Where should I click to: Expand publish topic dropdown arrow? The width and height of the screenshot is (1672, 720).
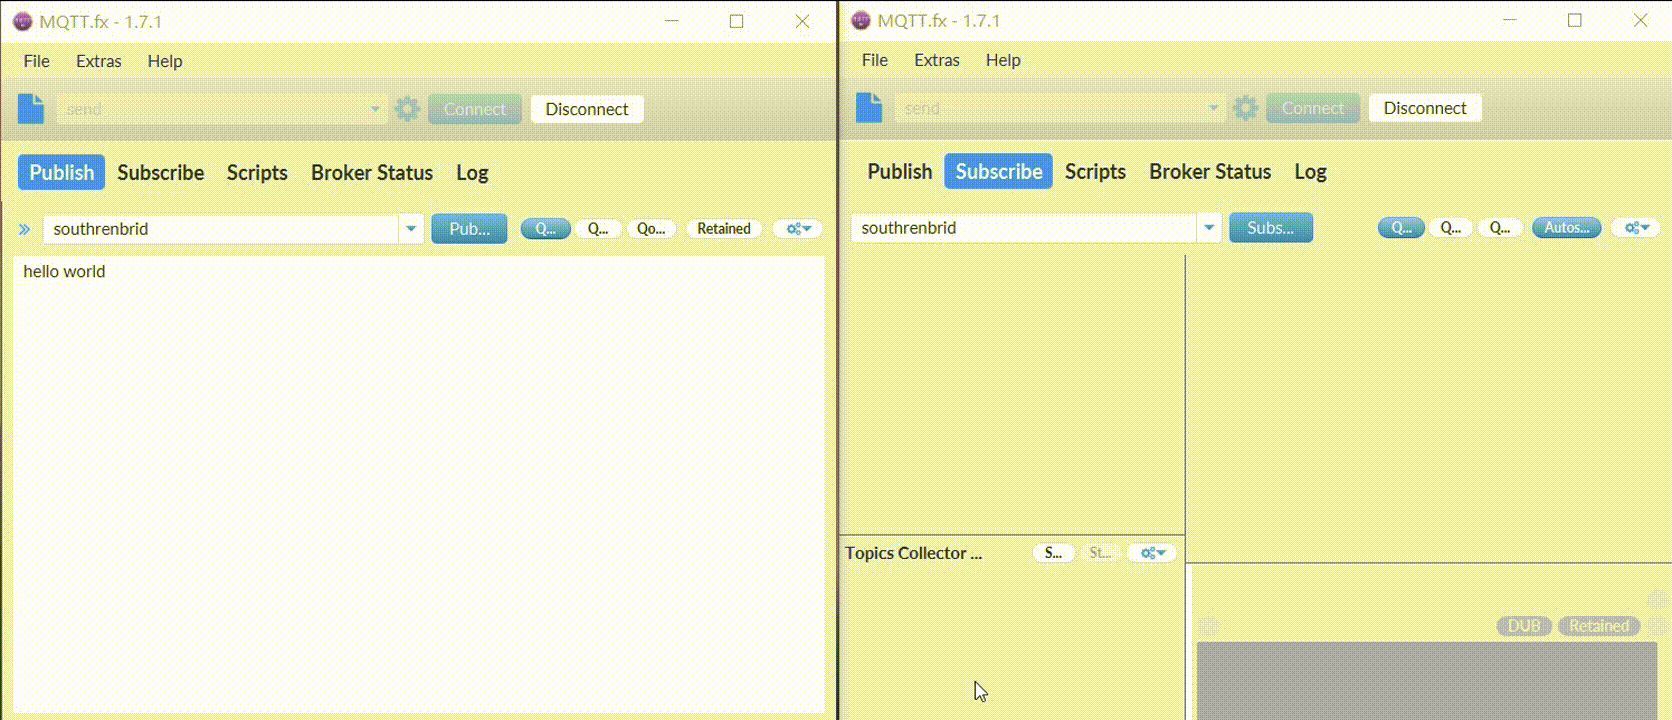pyautogui.click(x=411, y=229)
